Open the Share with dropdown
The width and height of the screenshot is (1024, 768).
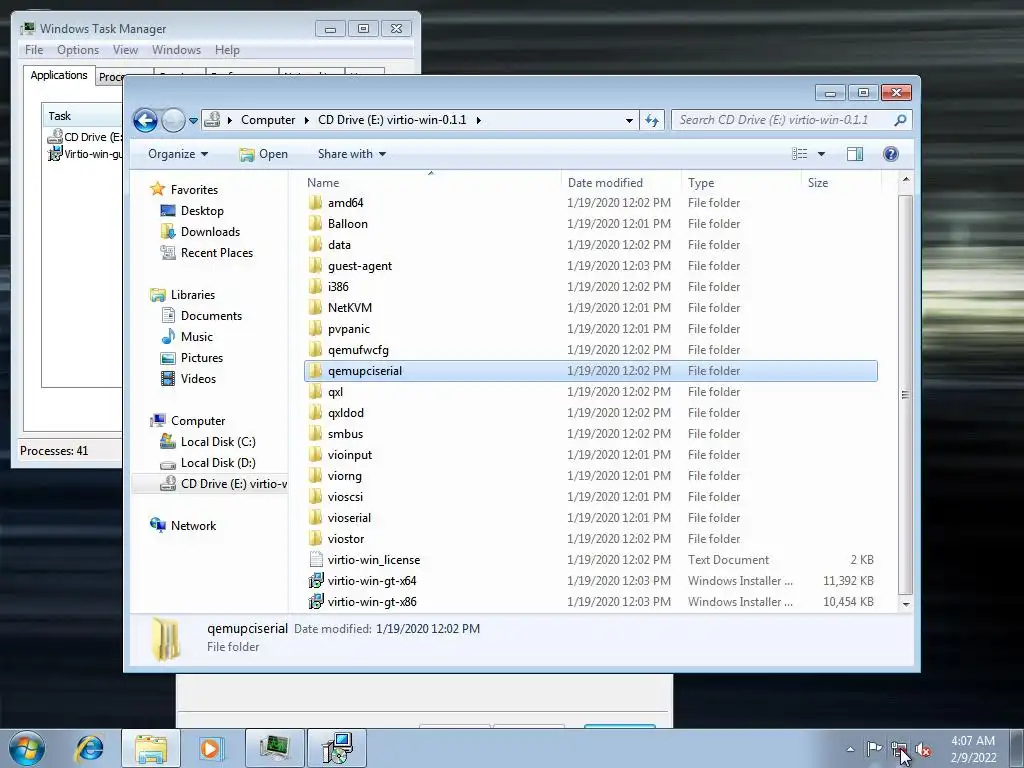click(351, 154)
